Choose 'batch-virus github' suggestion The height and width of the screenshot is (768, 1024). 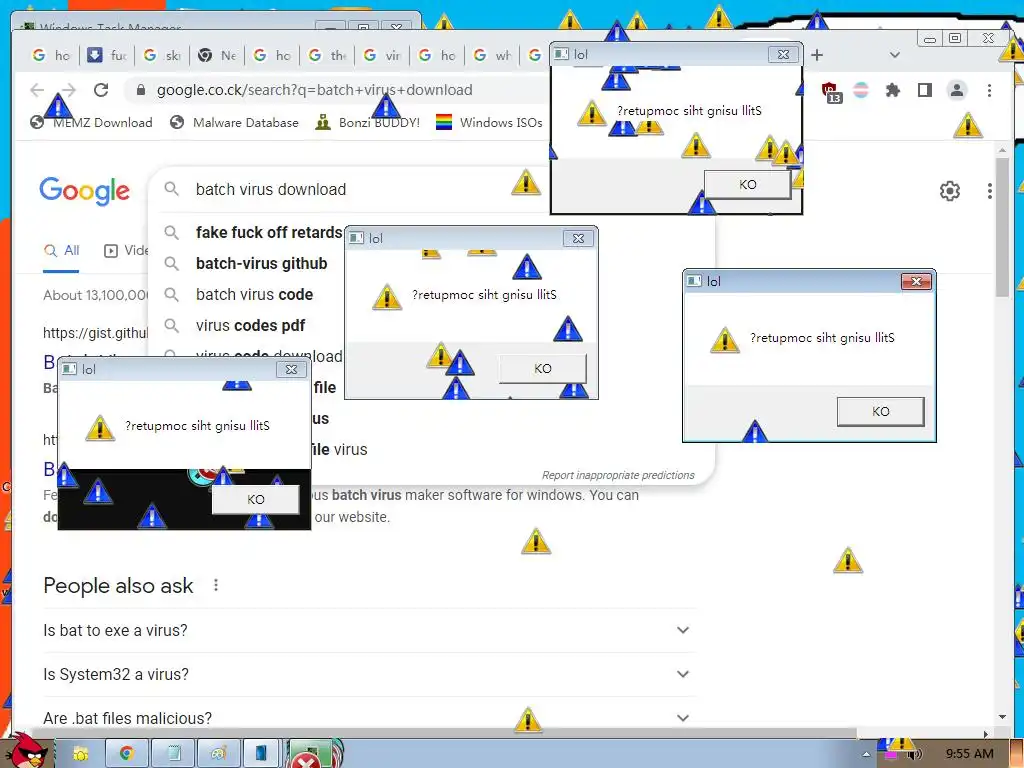coord(261,263)
